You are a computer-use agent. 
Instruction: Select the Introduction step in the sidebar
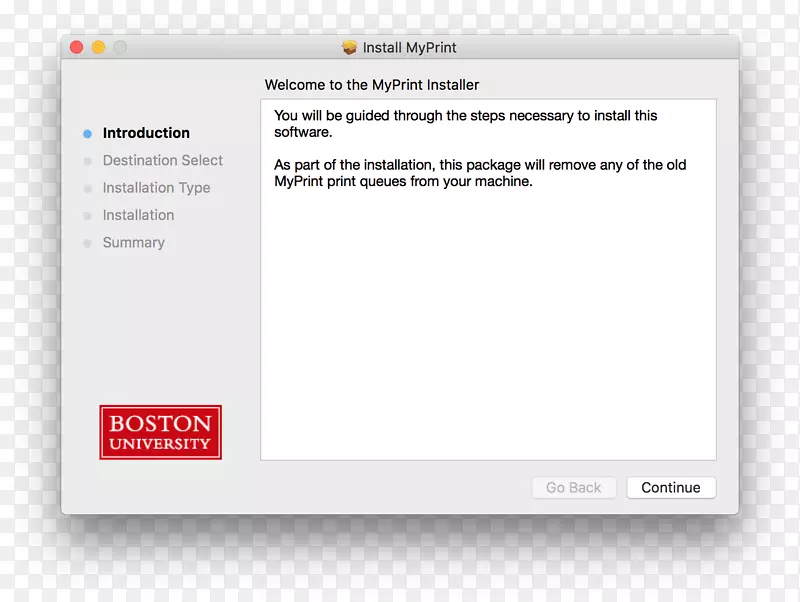pyautogui.click(x=146, y=133)
